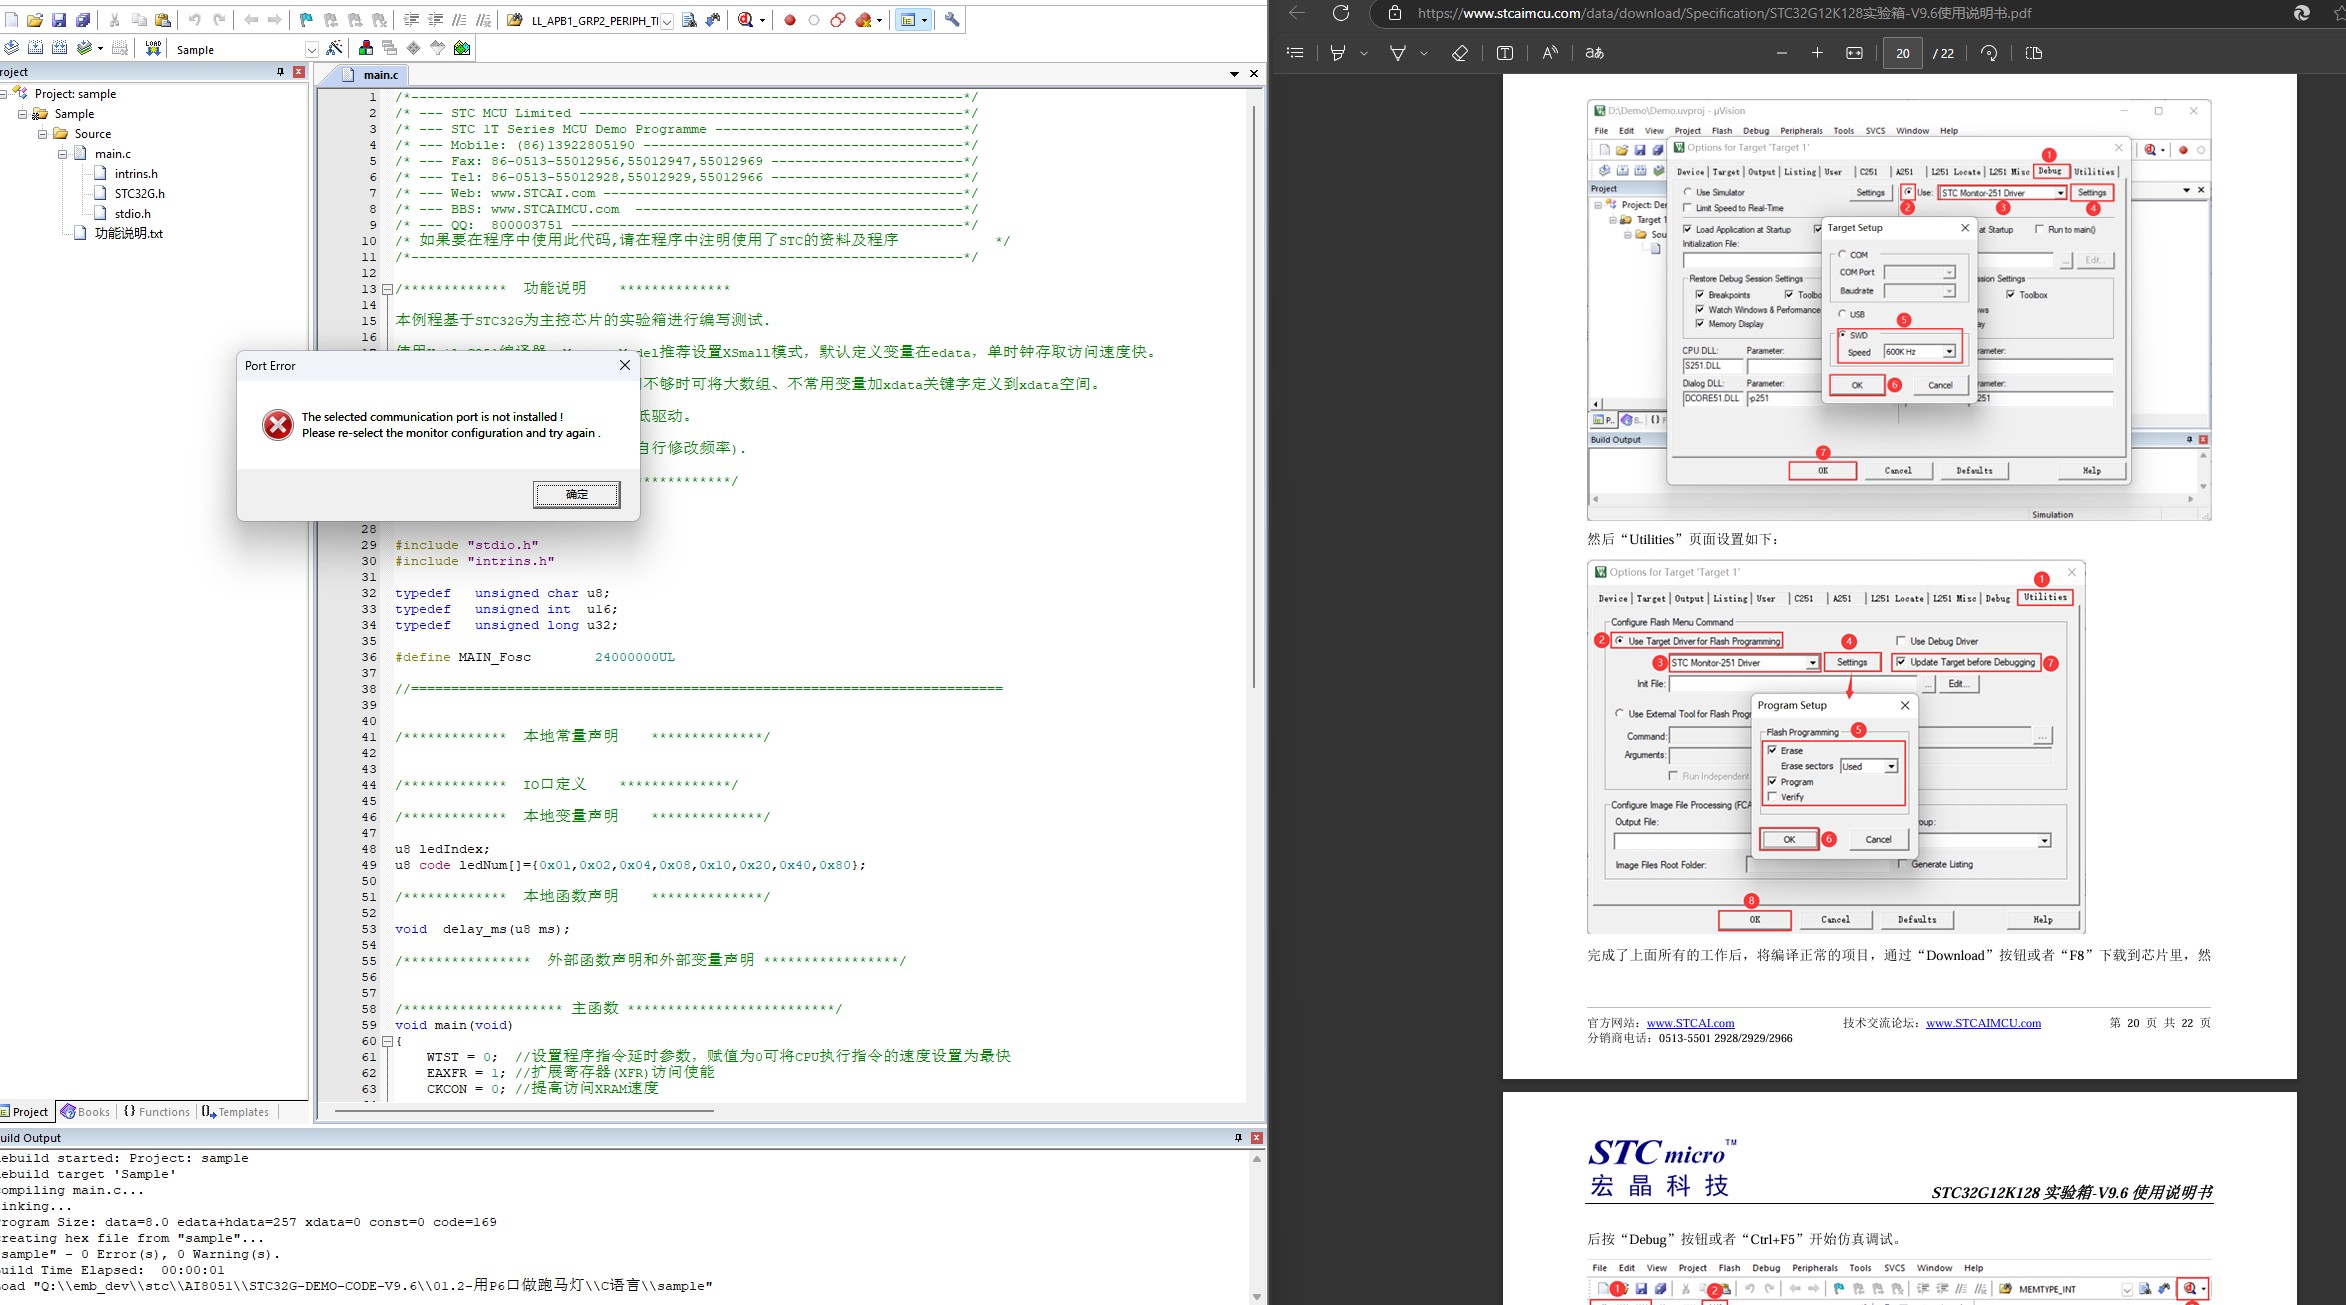2346x1305 pixels.
Task: Zoom in on the PDF with the plus icon
Action: click(x=1817, y=53)
